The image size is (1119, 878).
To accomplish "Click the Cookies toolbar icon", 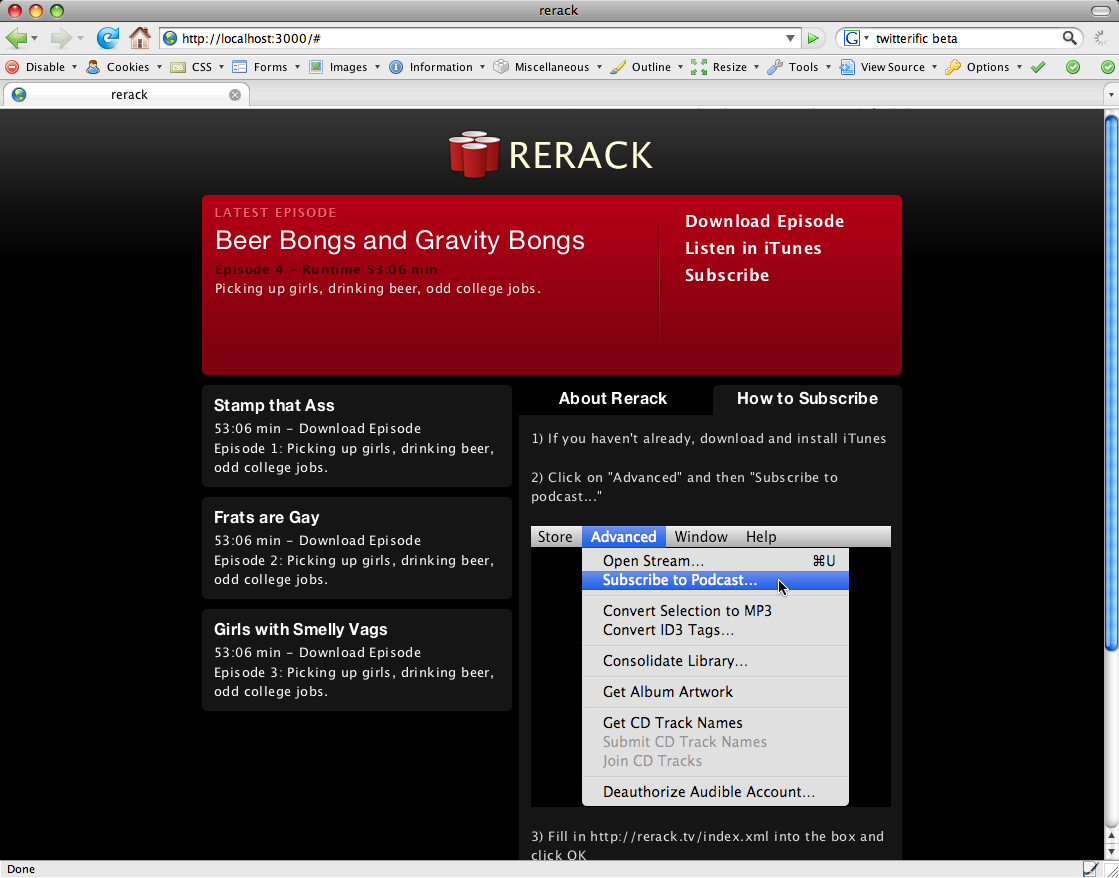I will (93, 67).
